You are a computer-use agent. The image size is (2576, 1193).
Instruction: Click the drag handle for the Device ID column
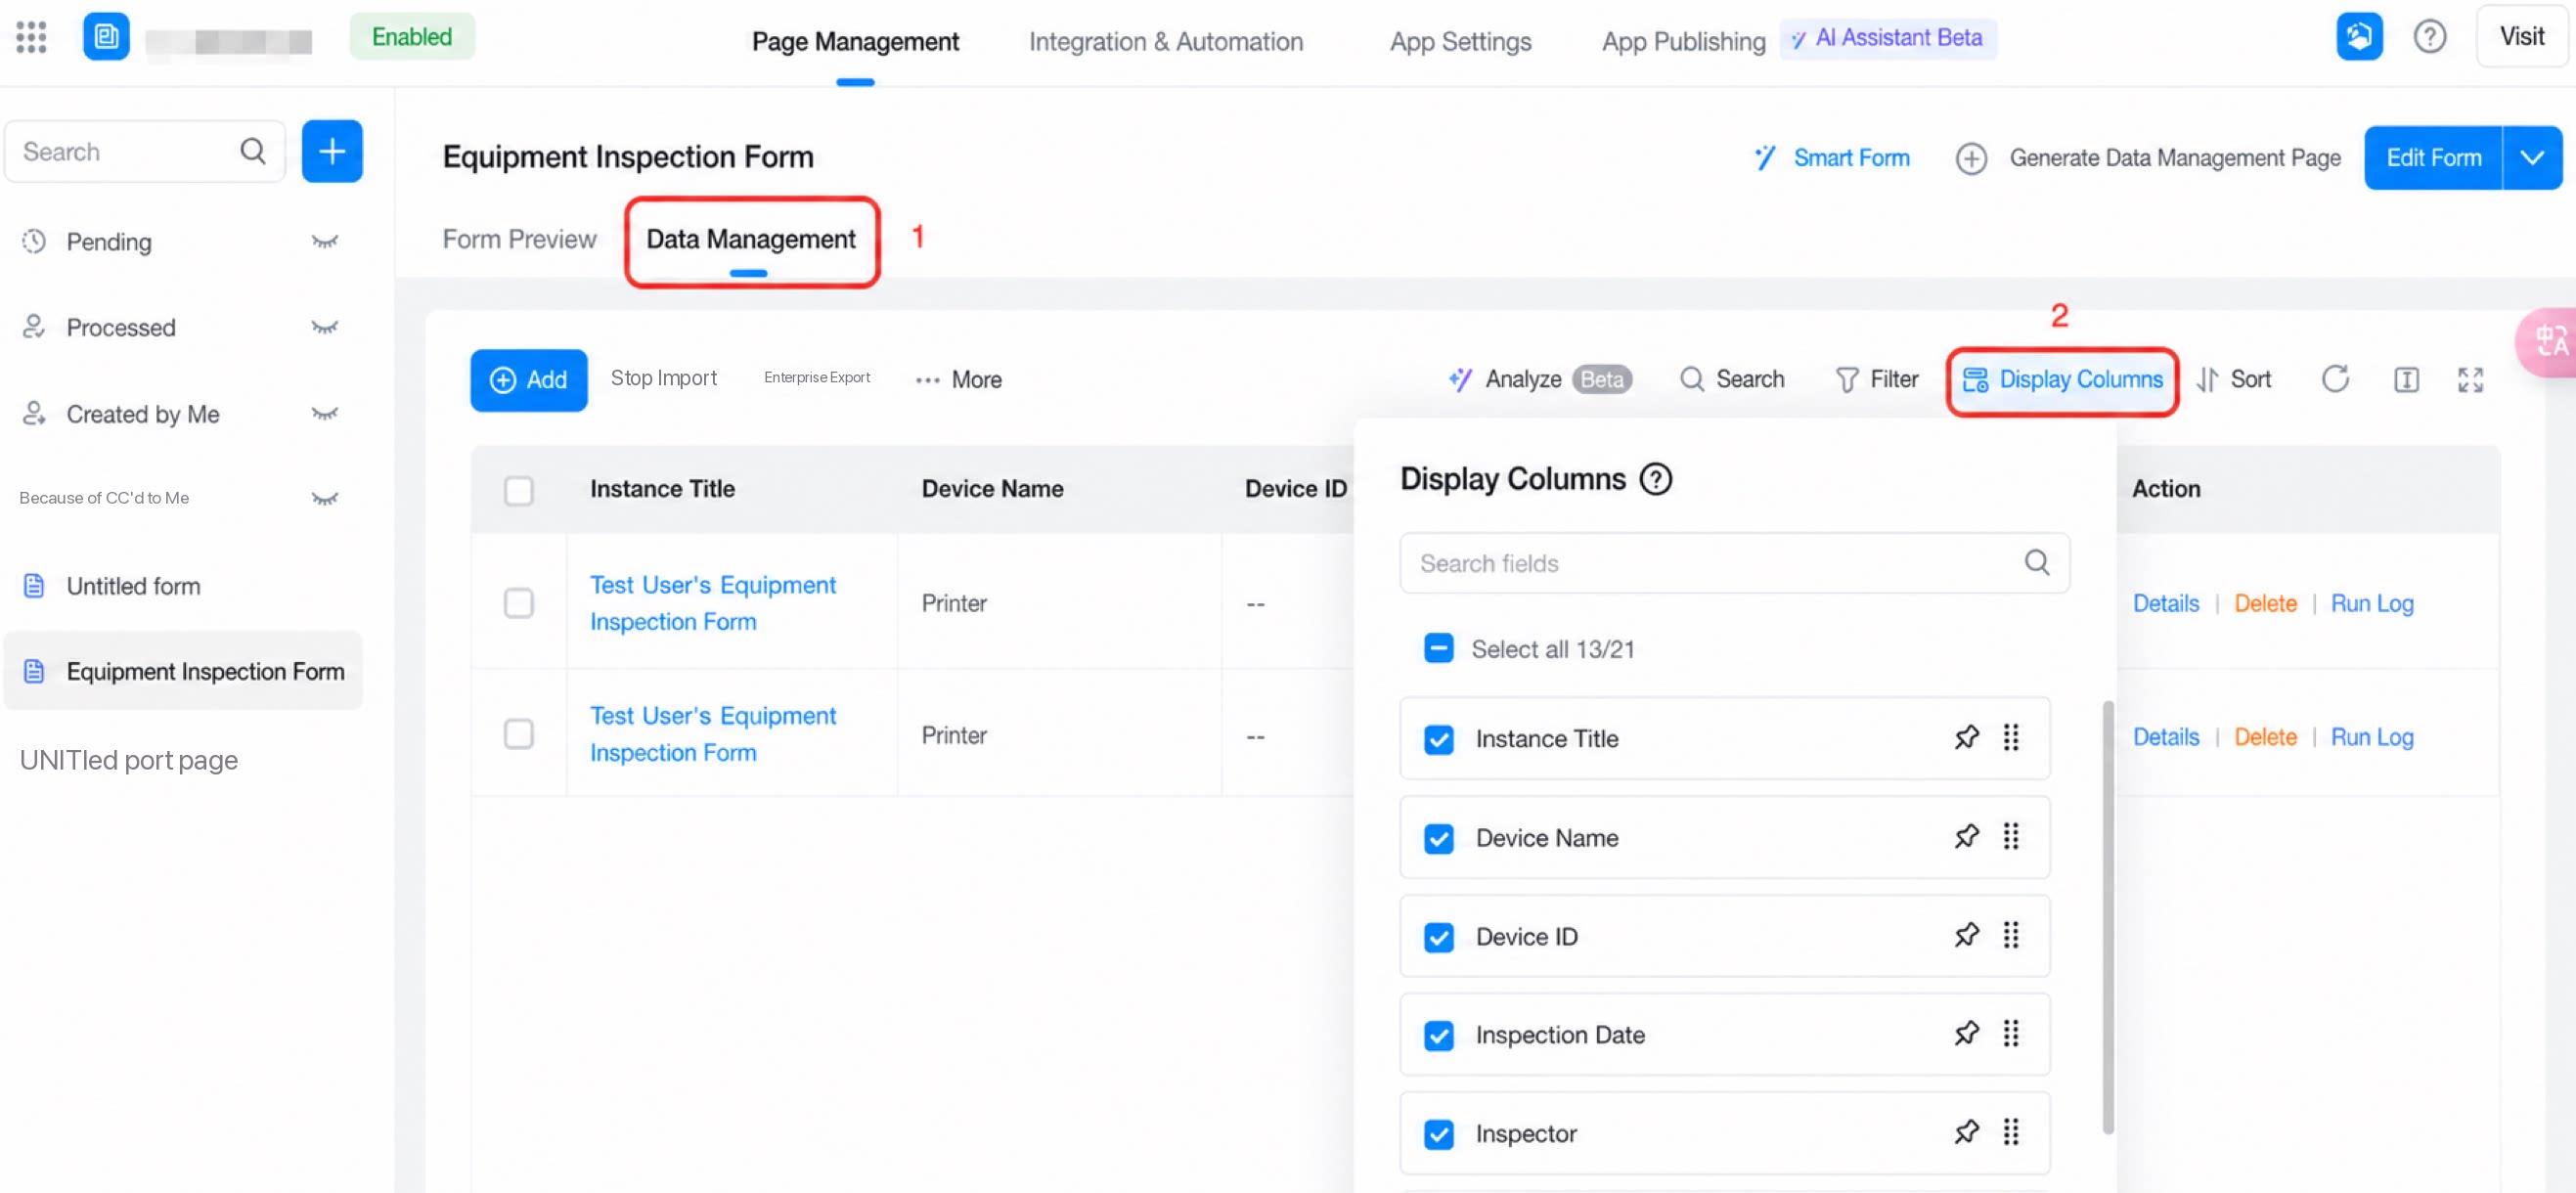click(x=2010, y=935)
